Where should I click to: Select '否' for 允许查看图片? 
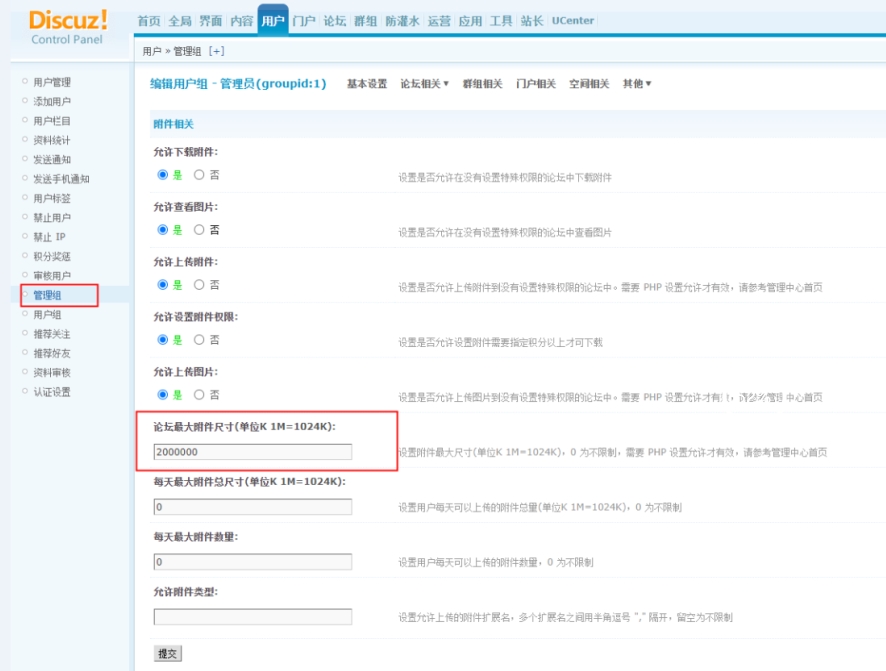point(199,229)
